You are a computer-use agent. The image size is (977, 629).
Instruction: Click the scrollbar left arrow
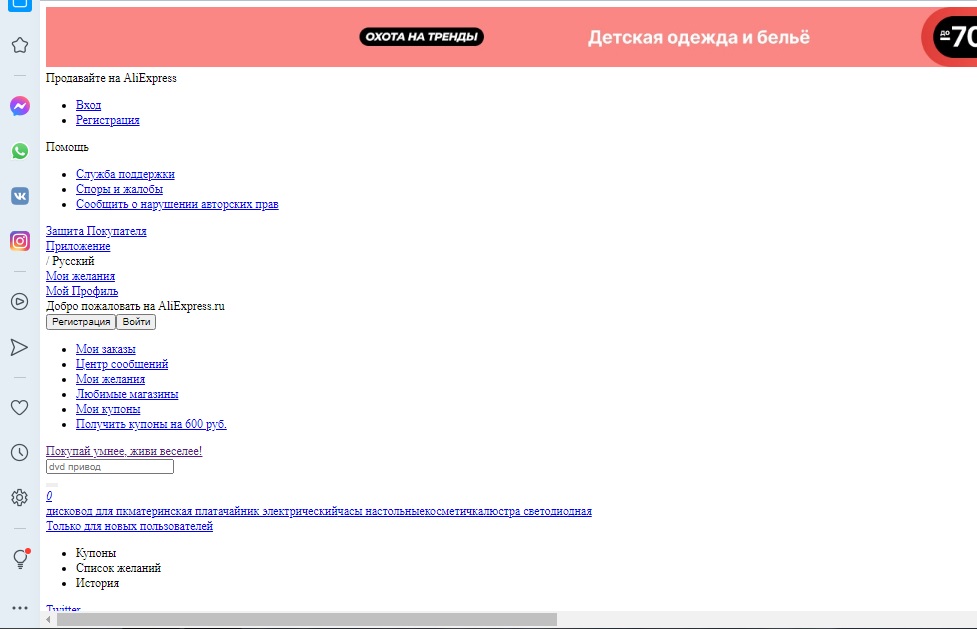[49, 620]
